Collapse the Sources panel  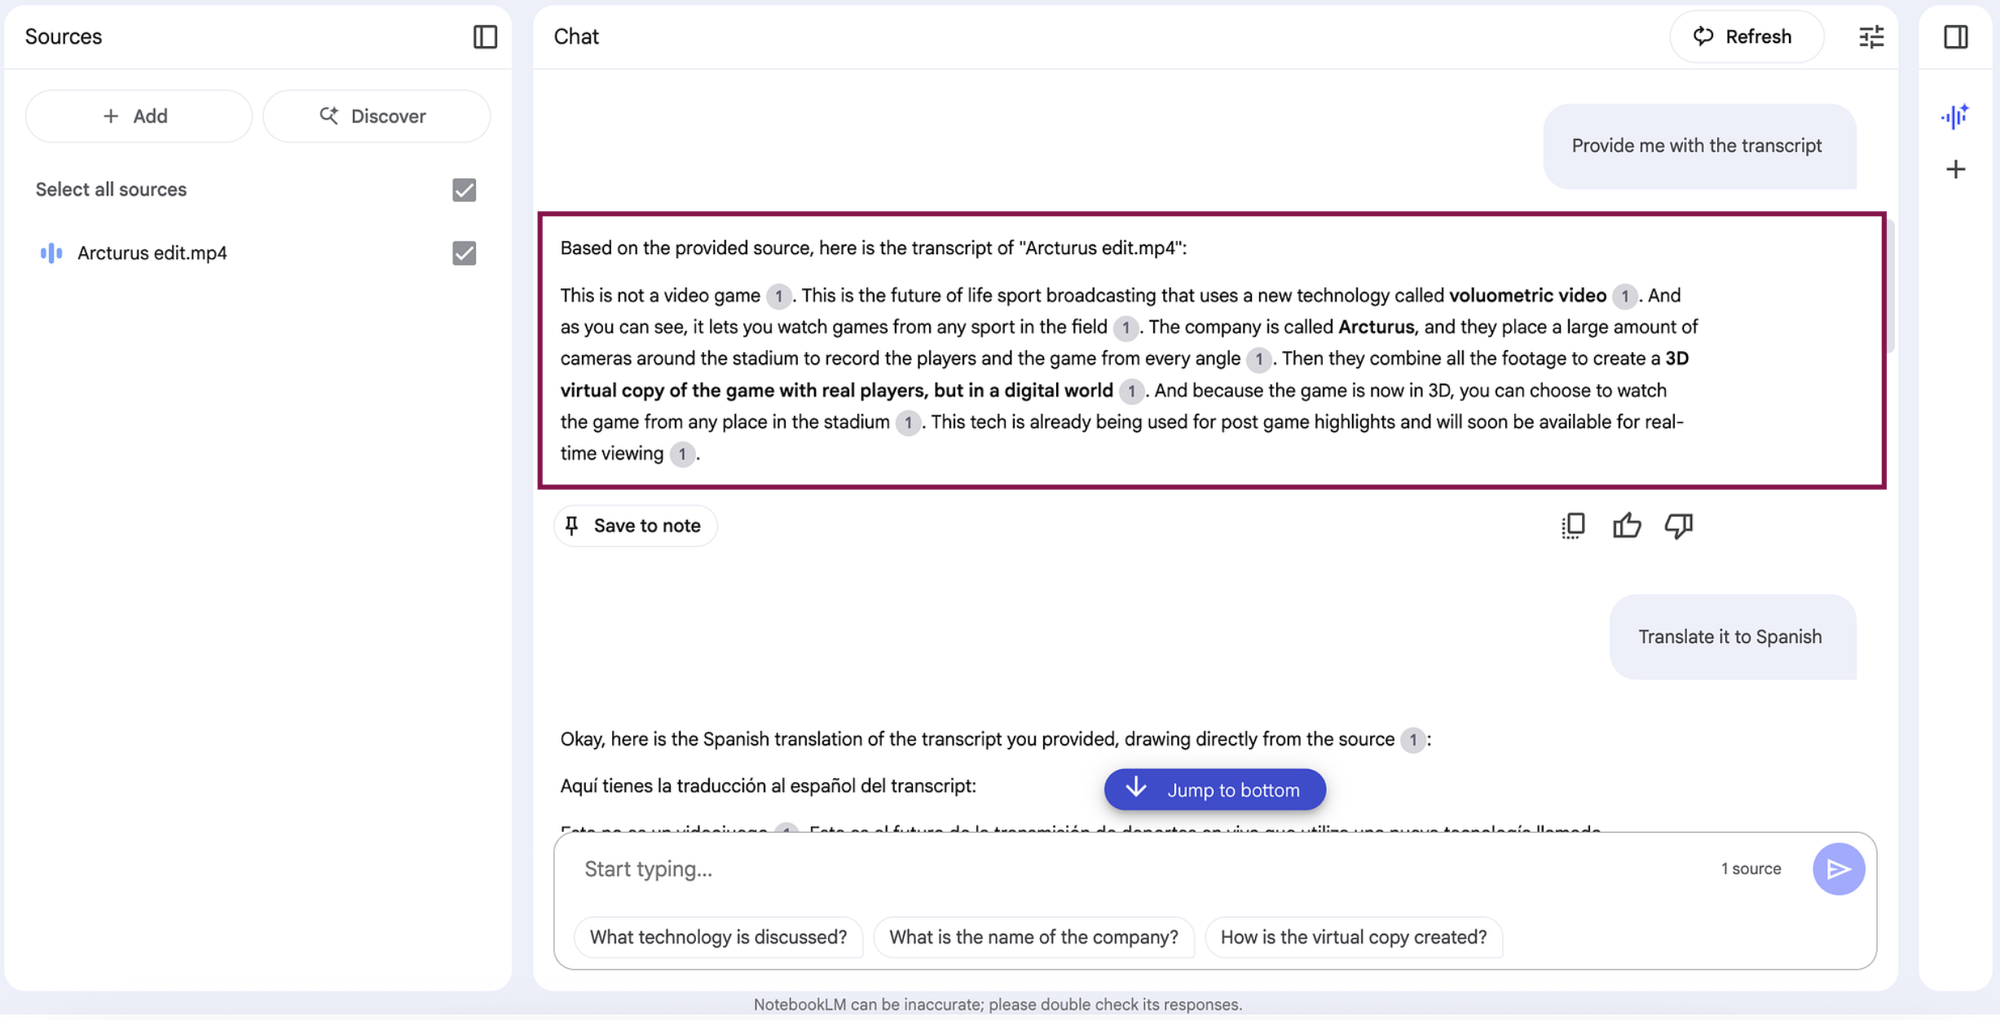(x=485, y=37)
